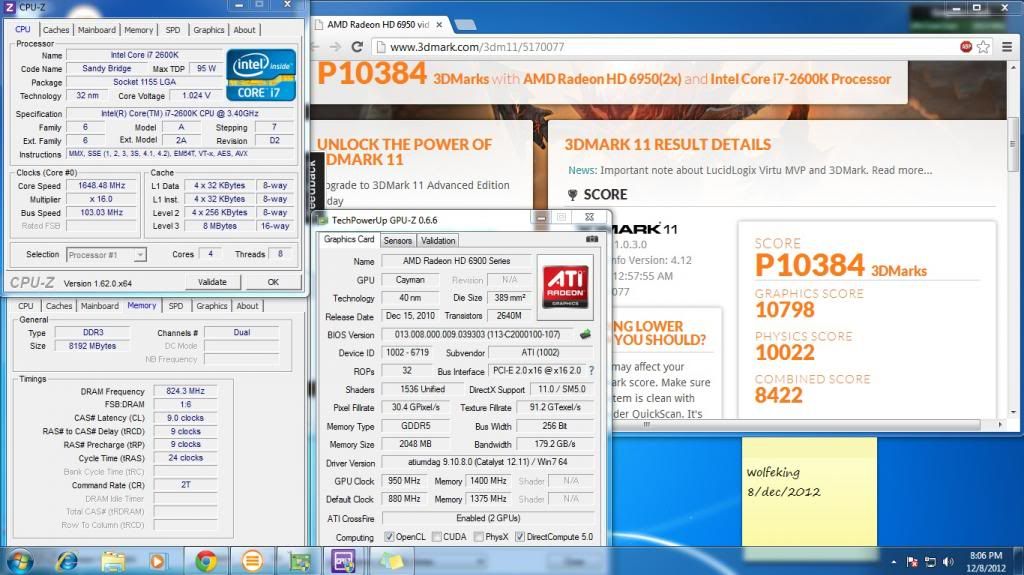1024x575 pixels.
Task: Open the Windows Start menu
Action: (x=20, y=561)
